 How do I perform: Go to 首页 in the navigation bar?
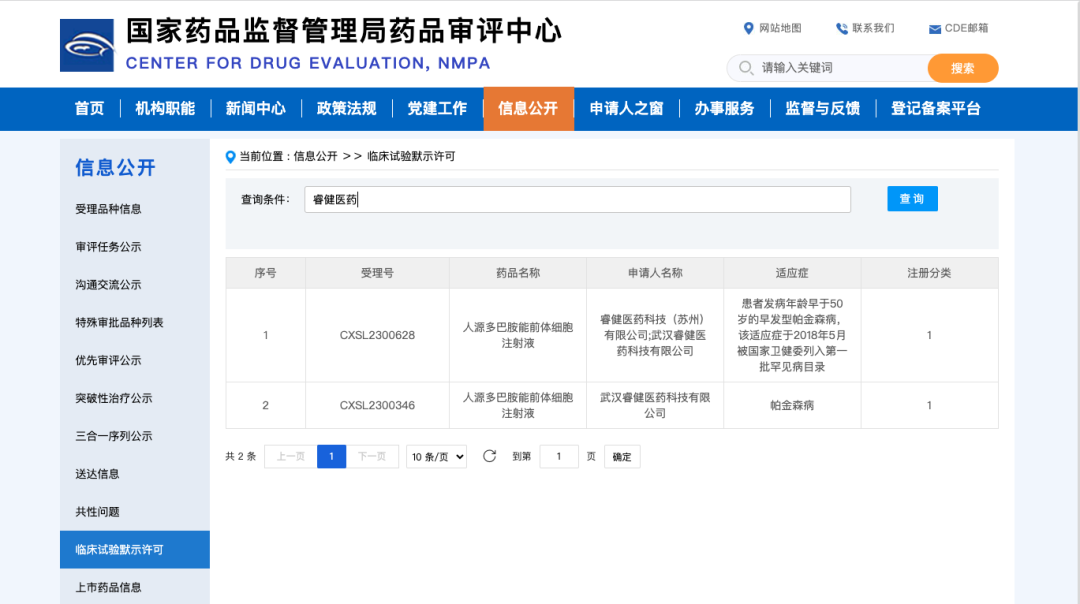pos(89,109)
